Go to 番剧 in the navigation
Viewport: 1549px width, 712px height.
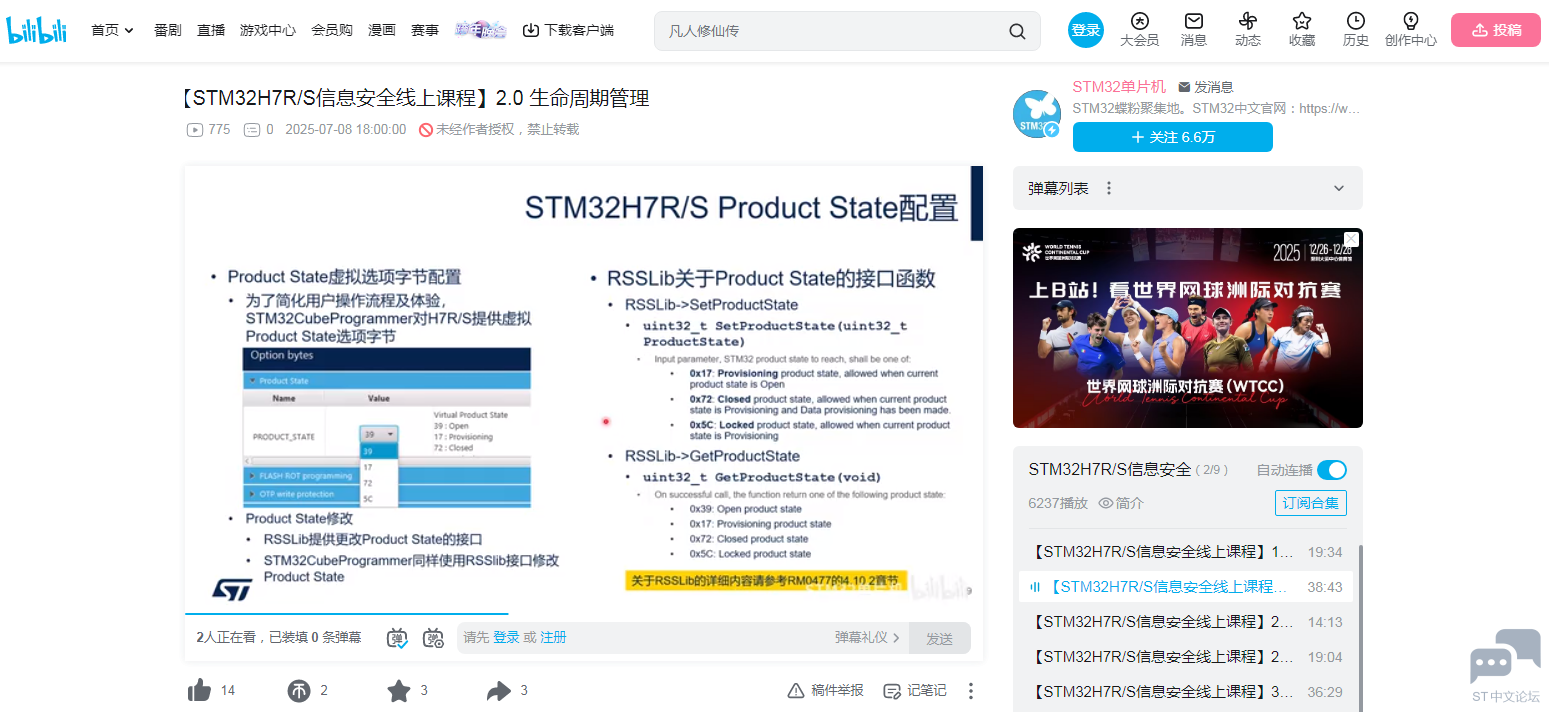(x=168, y=30)
